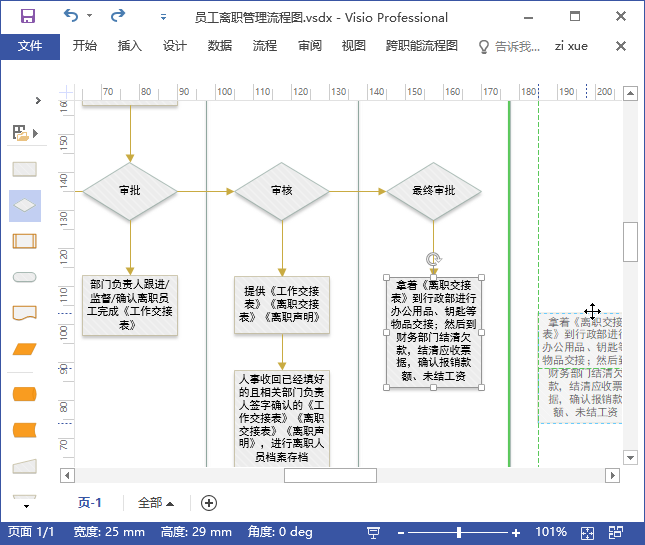The height and width of the screenshot is (545, 645).
Task: Switch to the 开始 ribbon tab
Action: click(85, 46)
